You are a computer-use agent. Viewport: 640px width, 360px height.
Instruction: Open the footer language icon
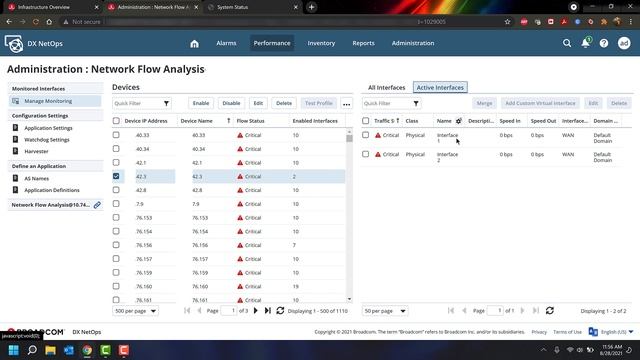click(593, 332)
